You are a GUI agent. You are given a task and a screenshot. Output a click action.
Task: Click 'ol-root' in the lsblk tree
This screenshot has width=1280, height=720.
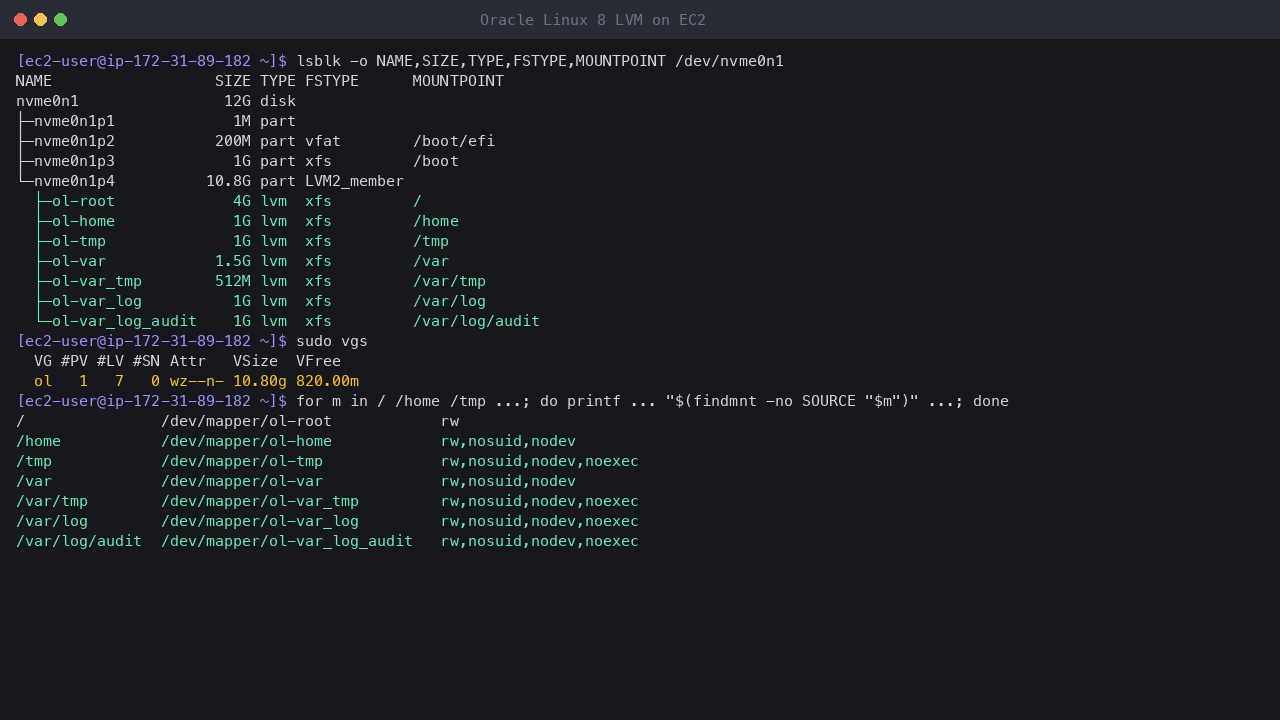[x=84, y=201]
